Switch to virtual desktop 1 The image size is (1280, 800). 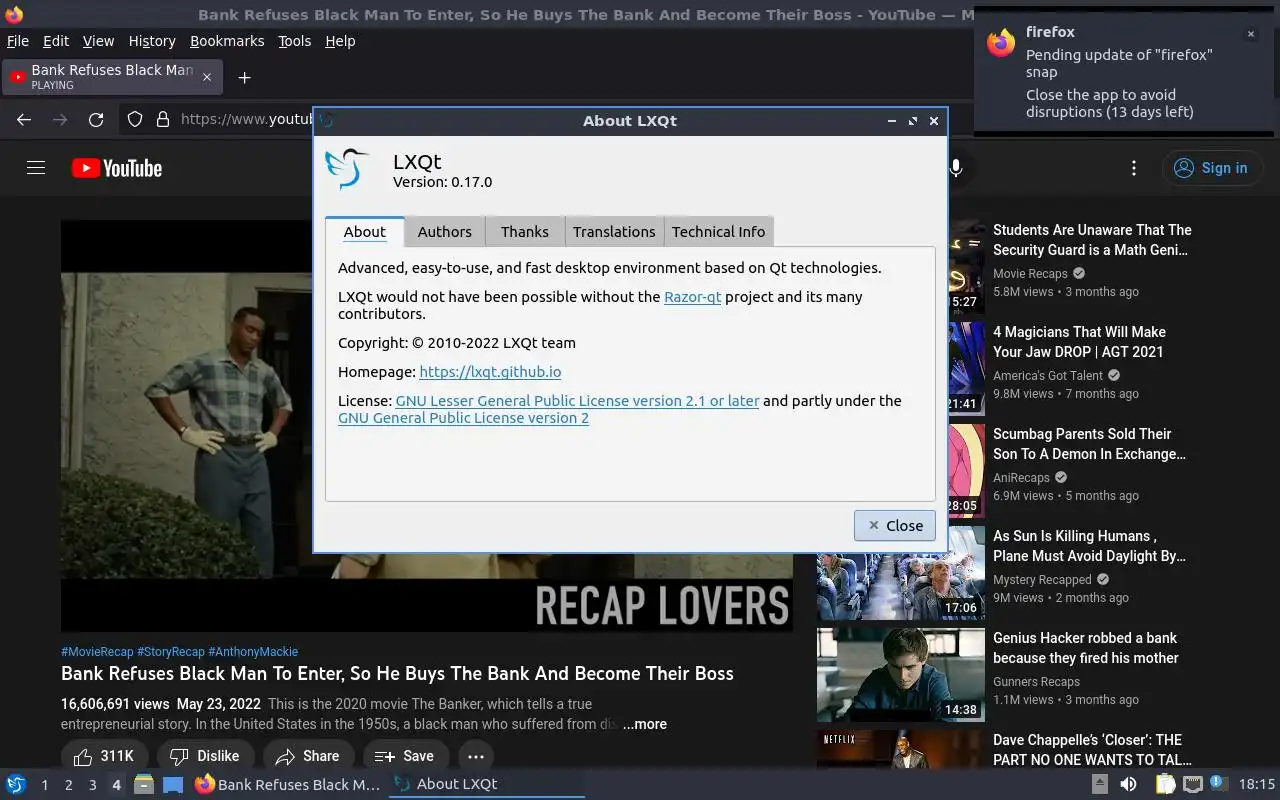click(x=44, y=785)
